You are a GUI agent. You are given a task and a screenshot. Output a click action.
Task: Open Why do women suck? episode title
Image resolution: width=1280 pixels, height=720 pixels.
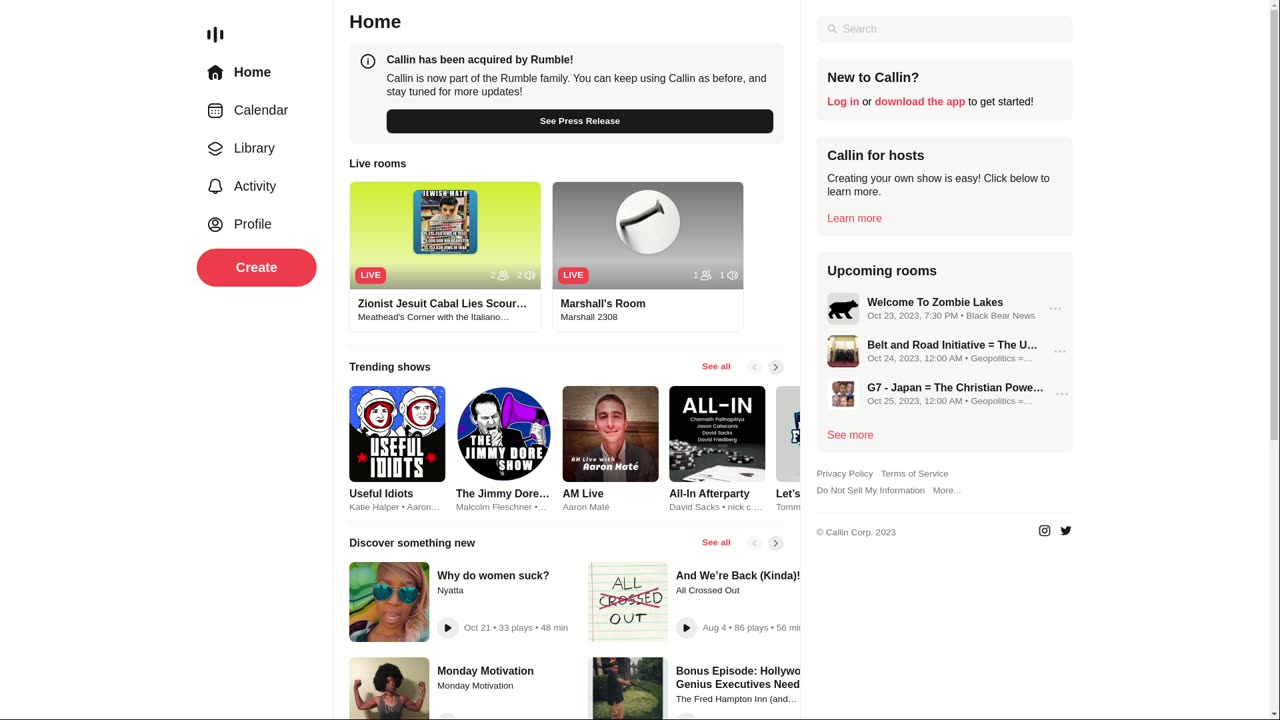(493, 576)
